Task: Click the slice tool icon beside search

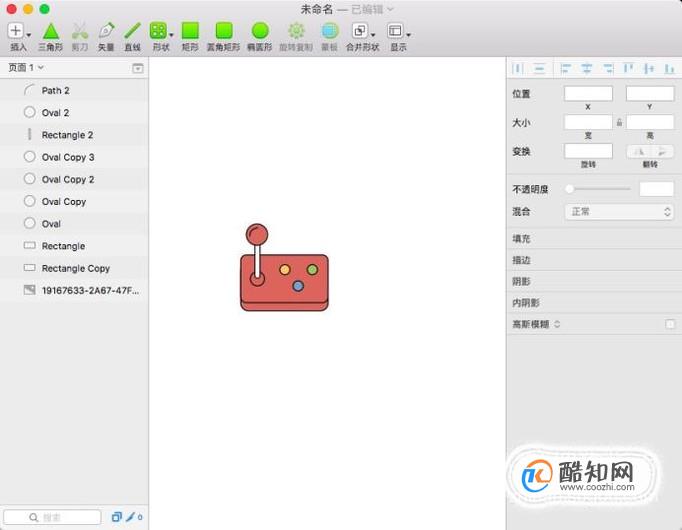Action: tap(130, 517)
